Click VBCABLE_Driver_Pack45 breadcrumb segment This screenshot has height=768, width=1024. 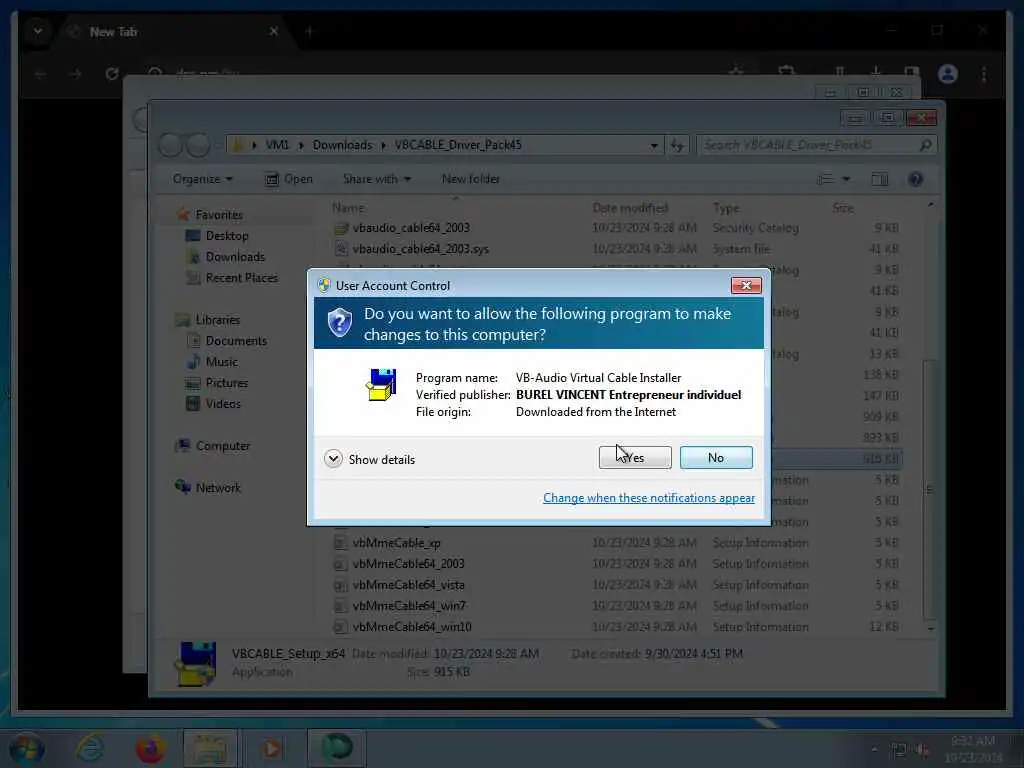458,145
